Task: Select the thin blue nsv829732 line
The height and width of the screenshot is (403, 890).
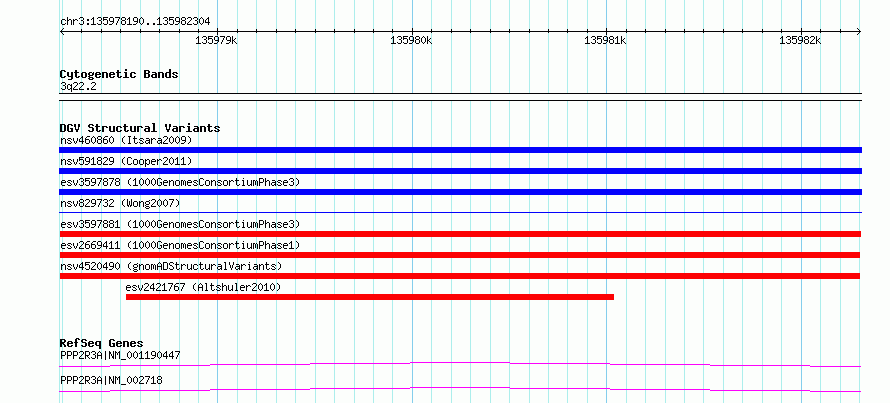Action: 460,212
